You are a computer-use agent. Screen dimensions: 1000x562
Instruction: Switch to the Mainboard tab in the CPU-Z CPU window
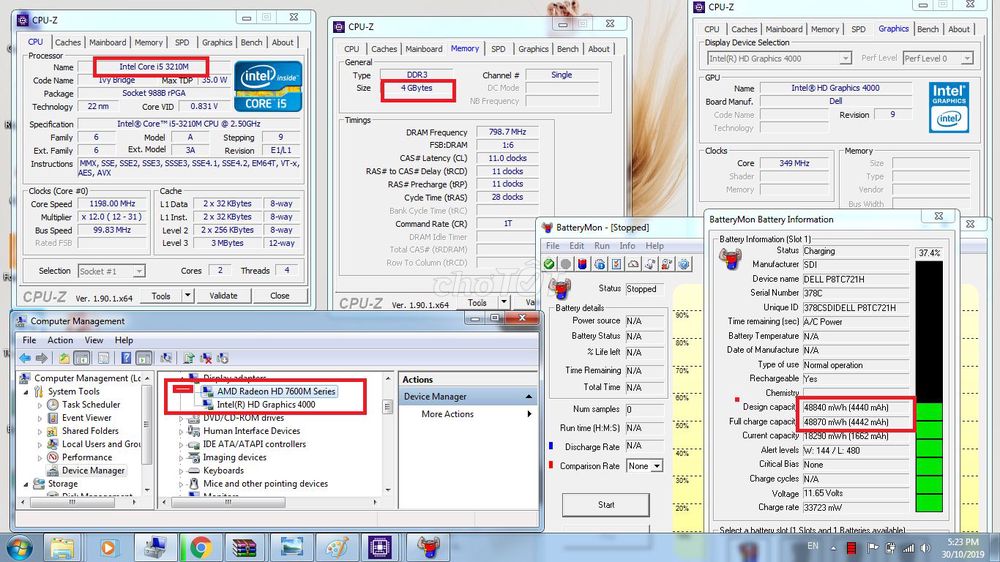point(107,42)
